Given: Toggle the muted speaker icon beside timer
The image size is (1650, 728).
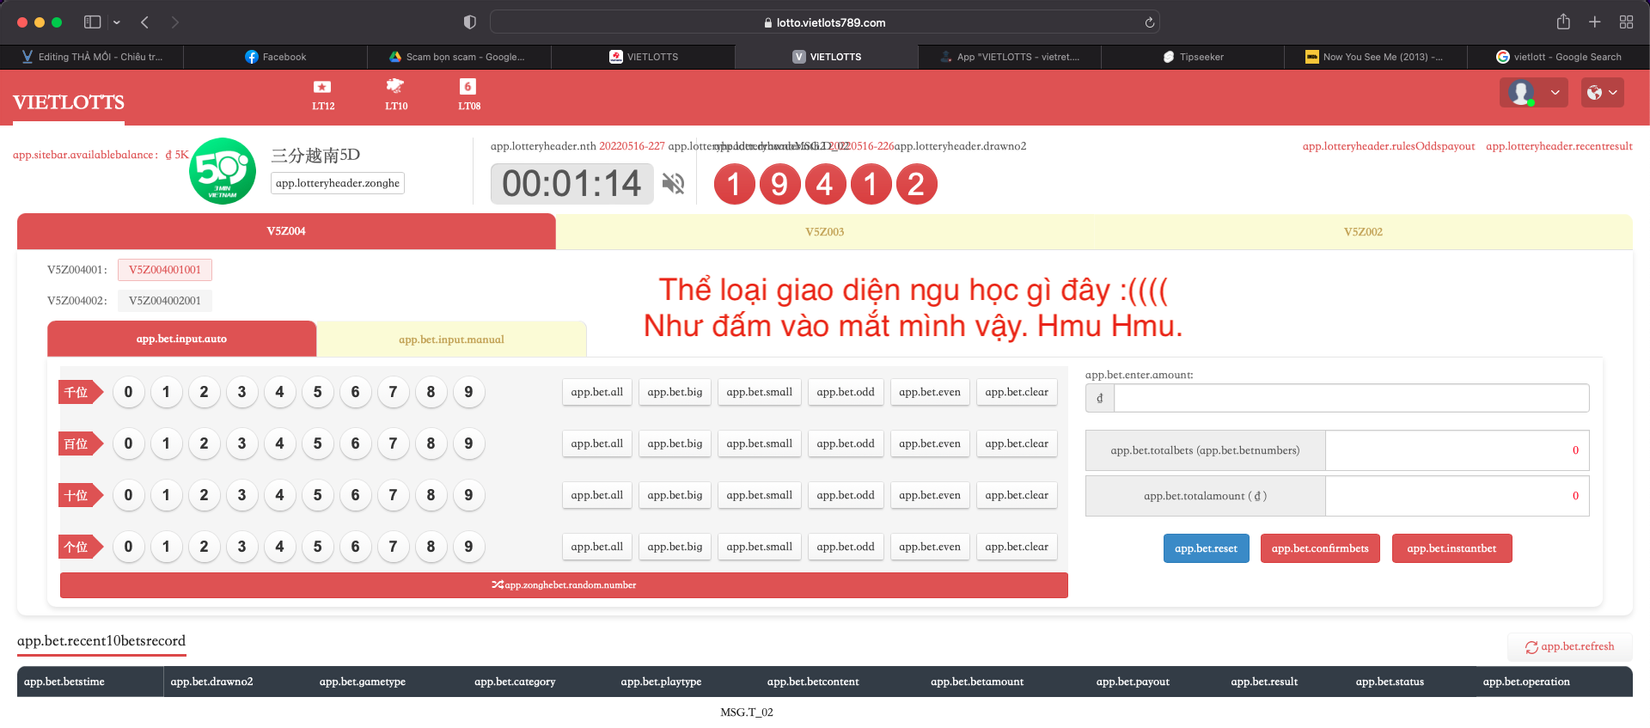Looking at the screenshot, I should click(673, 183).
